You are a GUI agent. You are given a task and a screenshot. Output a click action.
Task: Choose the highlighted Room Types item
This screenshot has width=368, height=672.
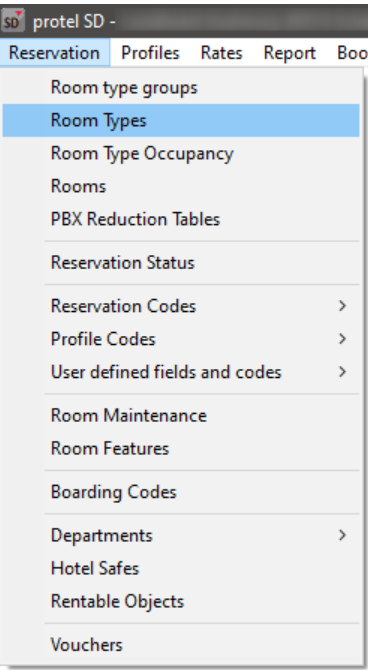181,120
